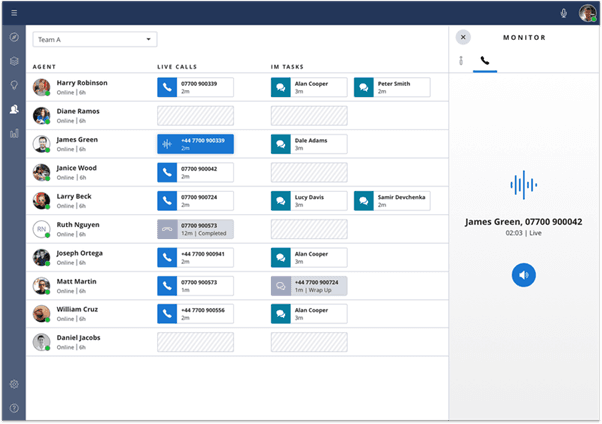This screenshot has height=424, width=602.
Task: Open the hamburger menu in top bar
Action: click(x=14, y=12)
